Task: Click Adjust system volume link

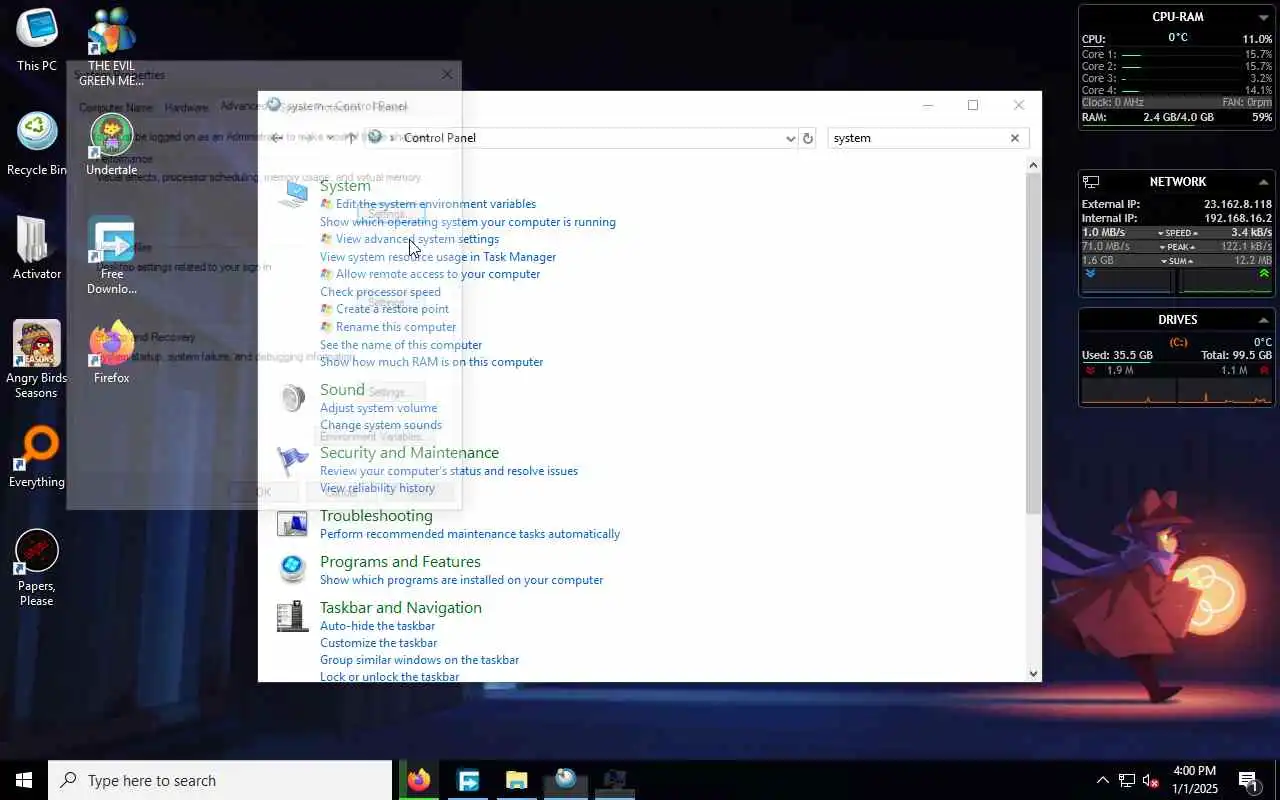Action: pyautogui.click(x=378, y=408)
